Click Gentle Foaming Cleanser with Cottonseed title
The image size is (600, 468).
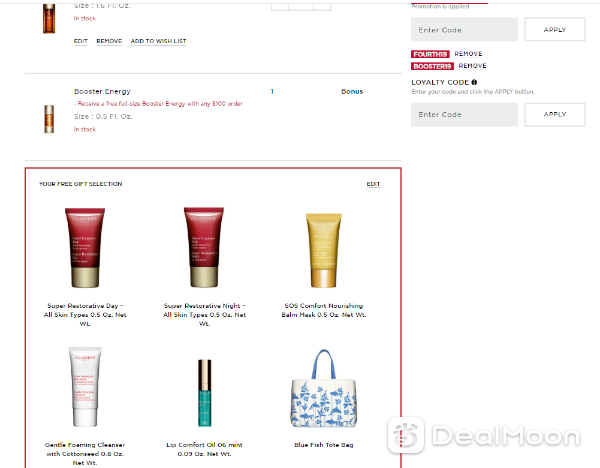[85, 454]
